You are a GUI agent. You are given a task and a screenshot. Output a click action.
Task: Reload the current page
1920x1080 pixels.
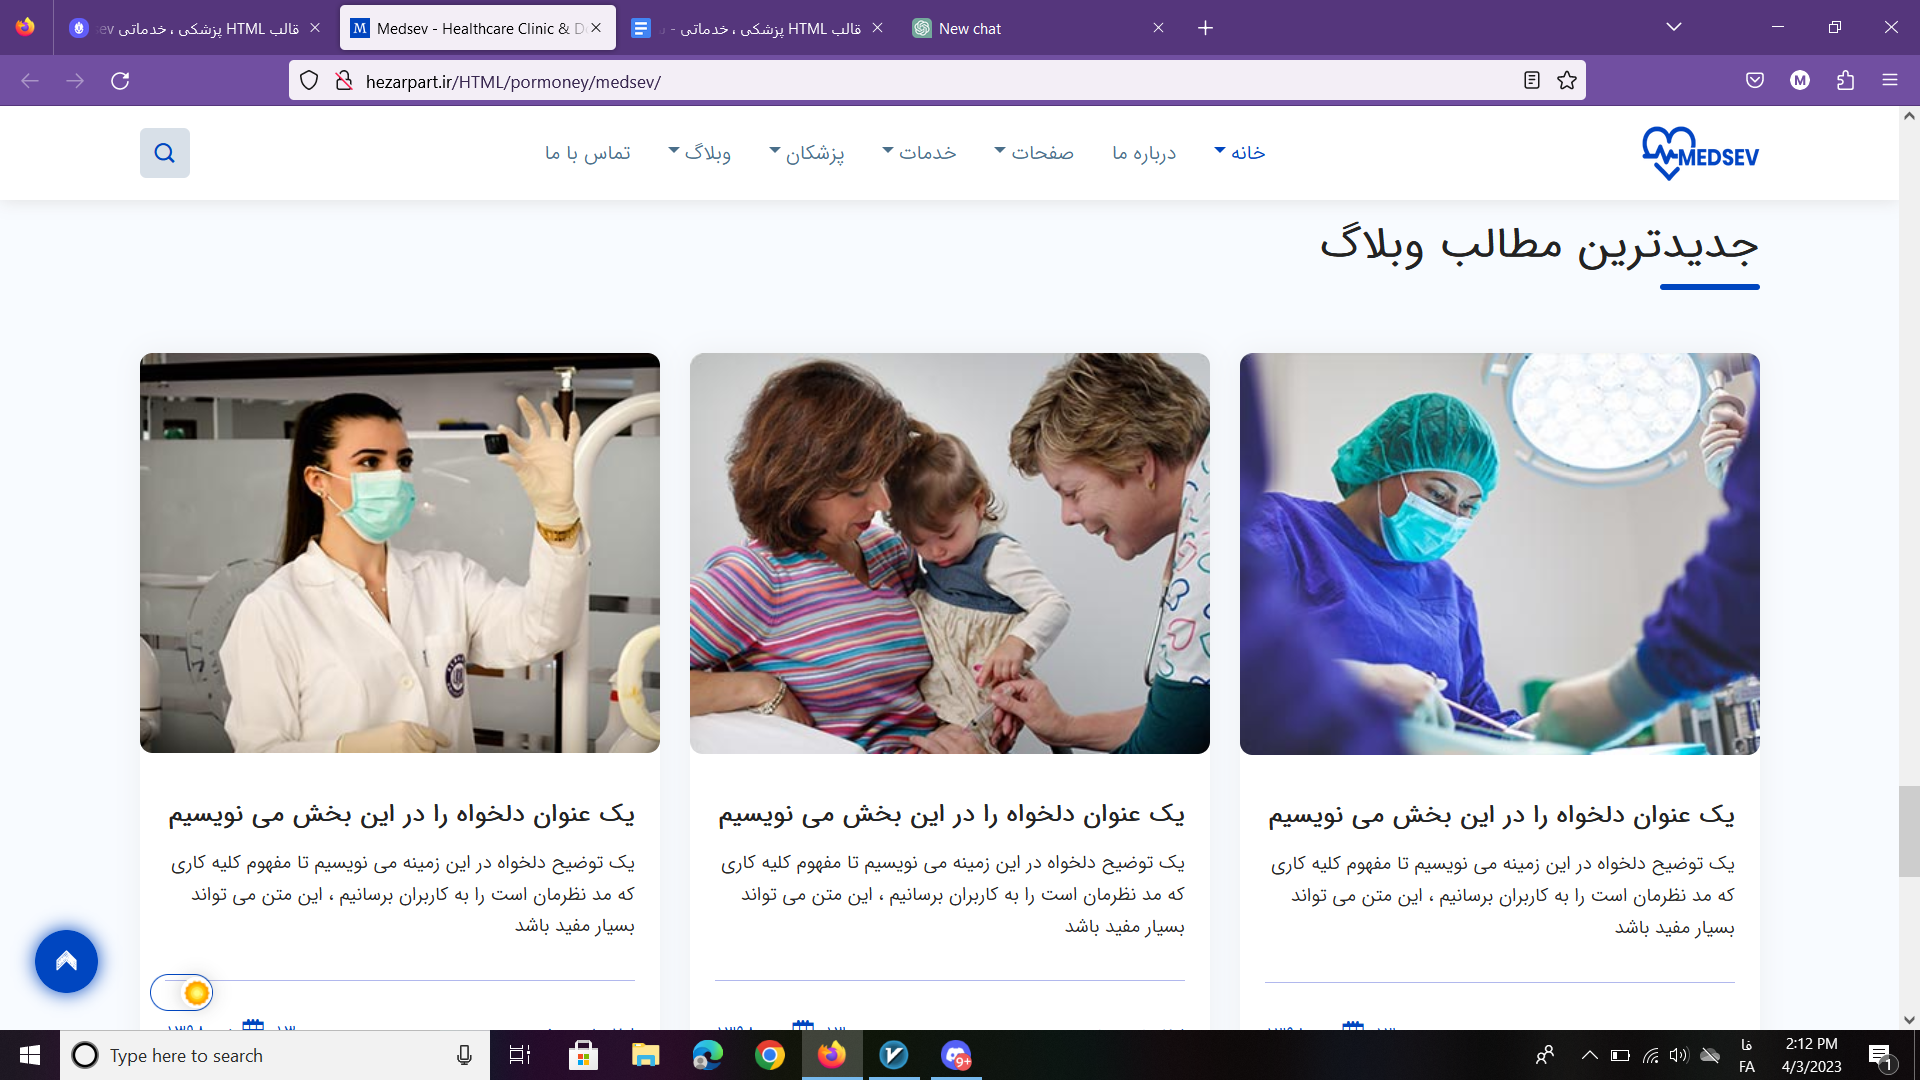point(120,81)
